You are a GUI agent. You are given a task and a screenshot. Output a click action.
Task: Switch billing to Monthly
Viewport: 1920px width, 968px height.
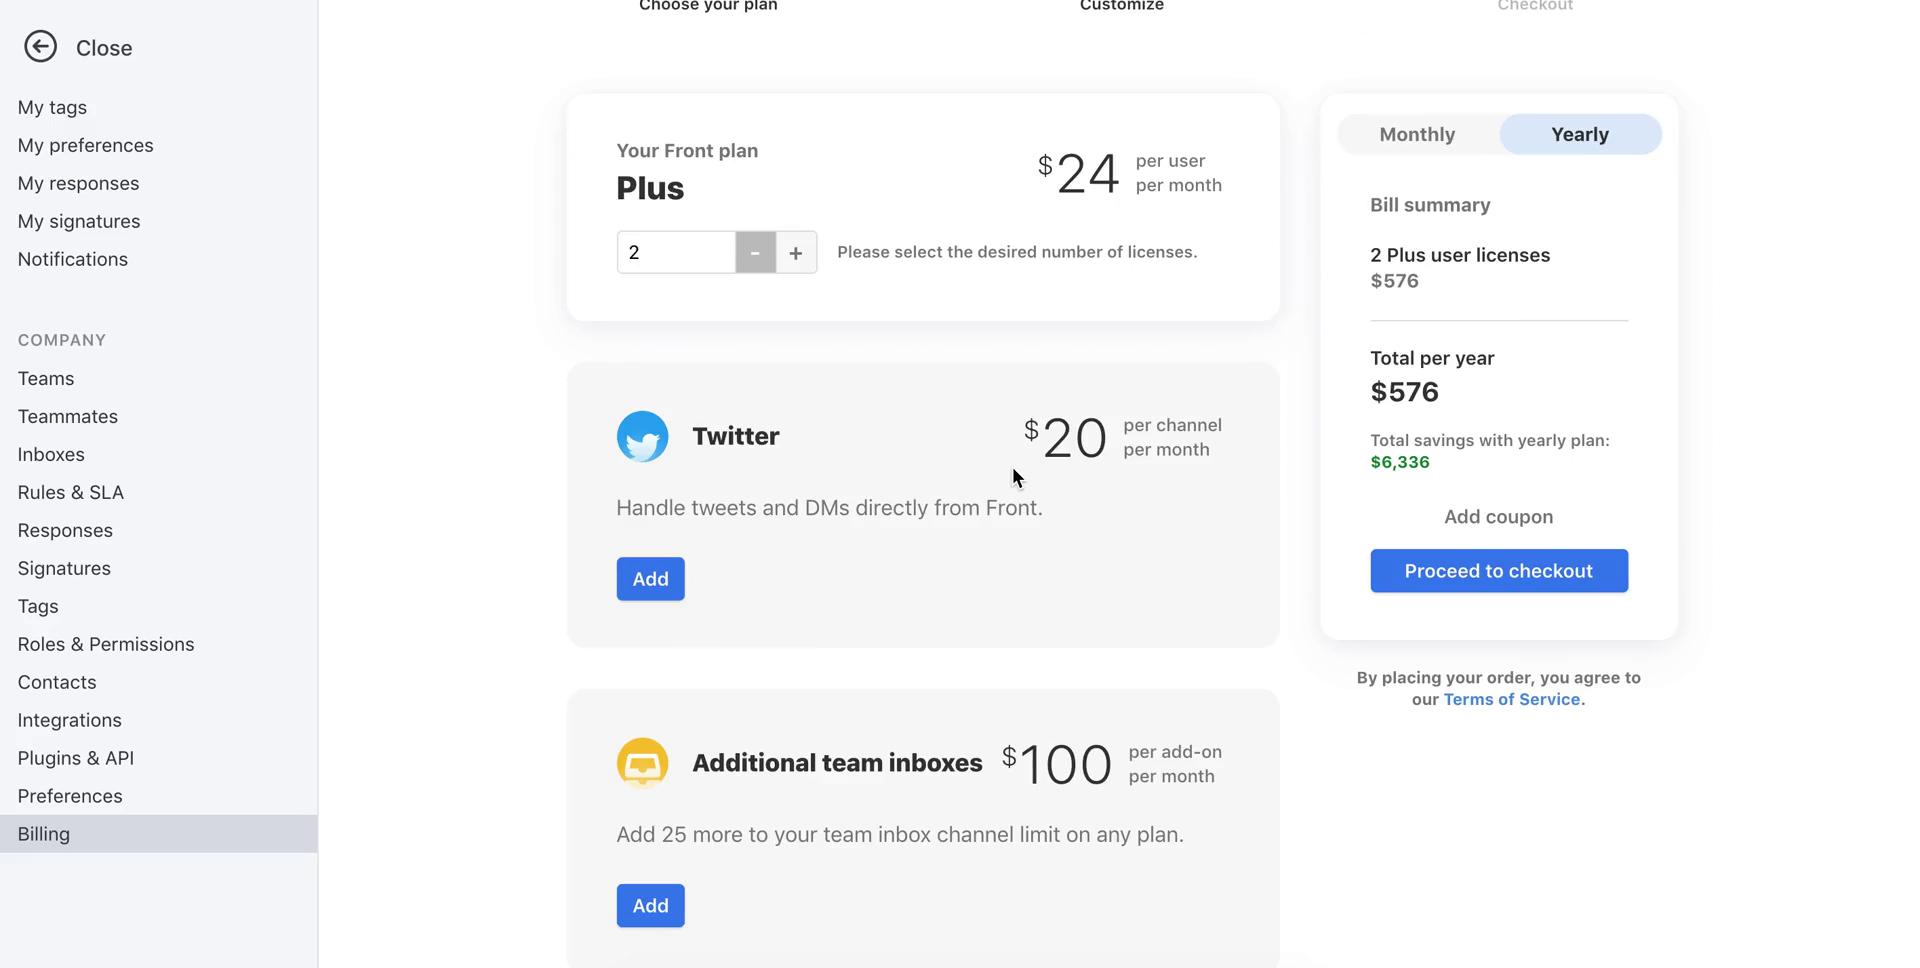(x=1417, y=135)
